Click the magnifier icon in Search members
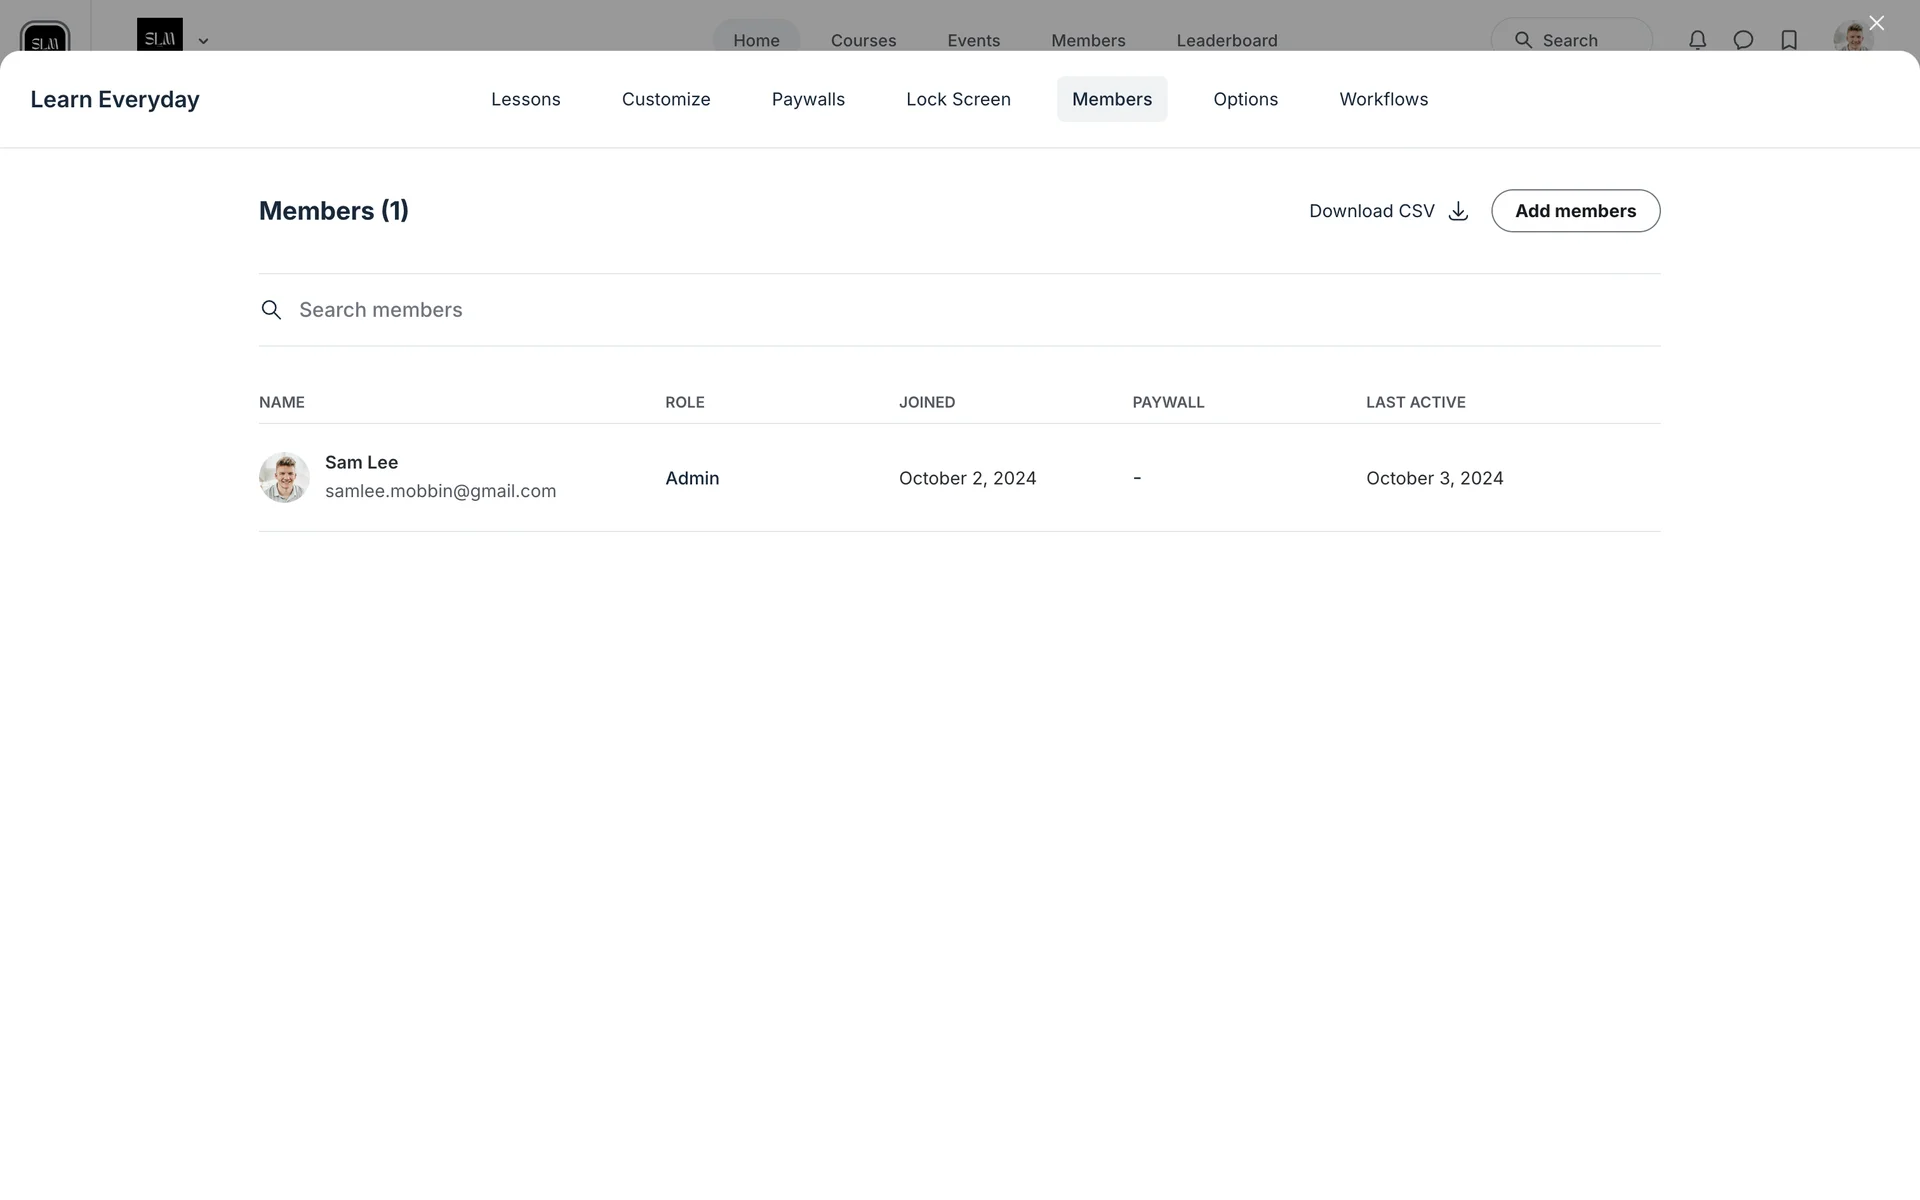1920x1200 pixels. pos(271,310)
